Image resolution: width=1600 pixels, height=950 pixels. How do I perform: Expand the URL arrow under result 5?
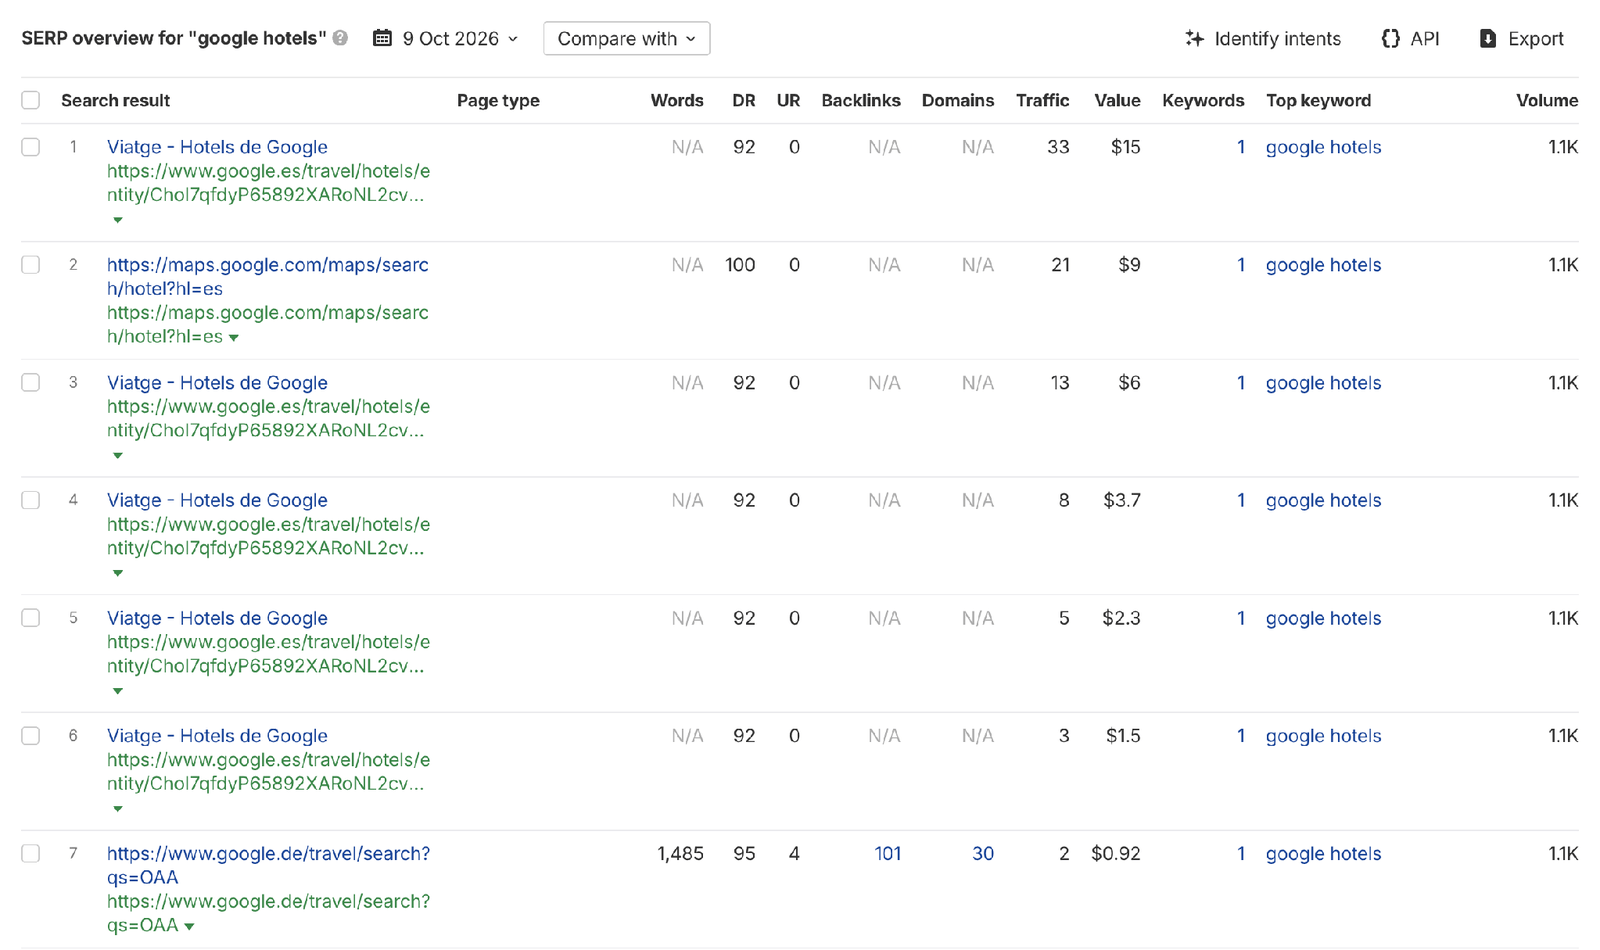118,691
